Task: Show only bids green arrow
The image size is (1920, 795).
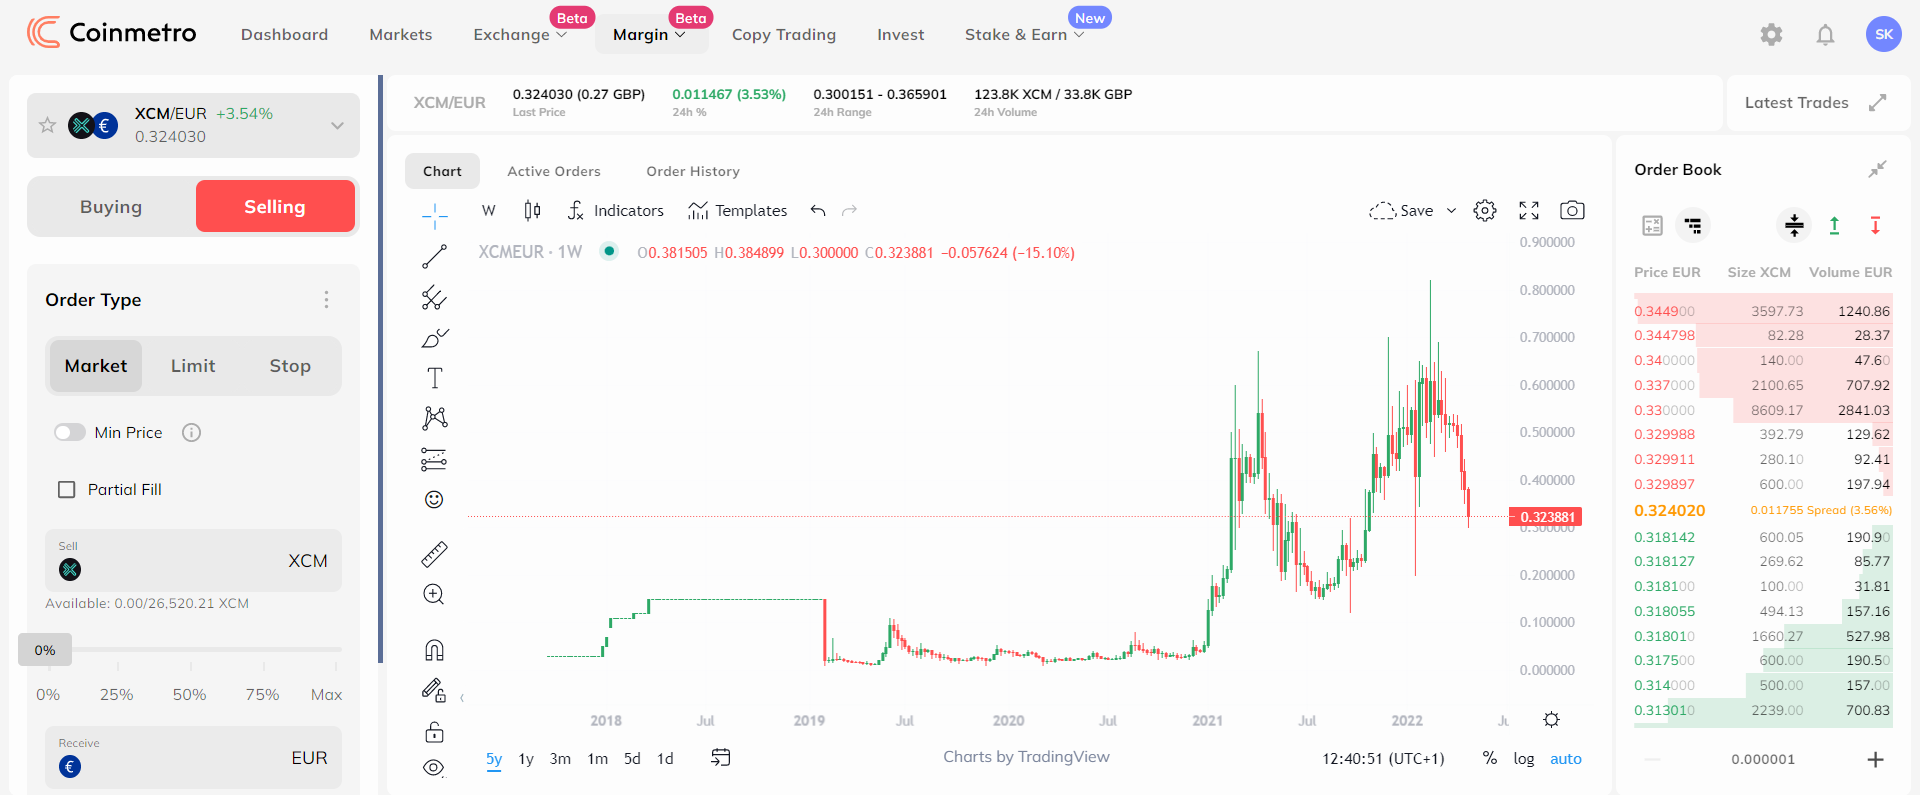Action: tap(1834, 225)
